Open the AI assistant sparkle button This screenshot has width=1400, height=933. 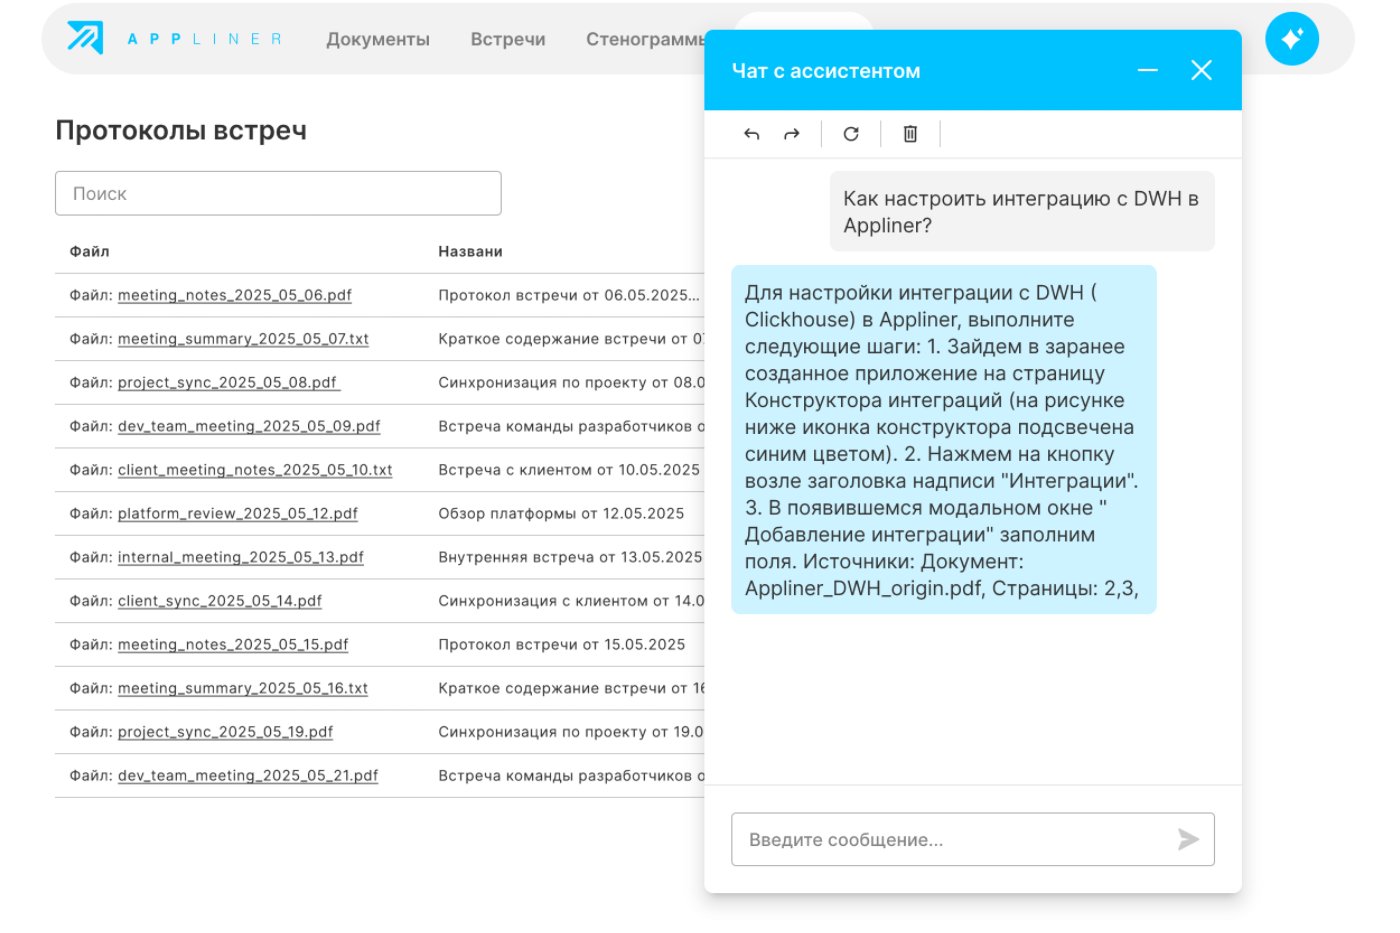1291,39
